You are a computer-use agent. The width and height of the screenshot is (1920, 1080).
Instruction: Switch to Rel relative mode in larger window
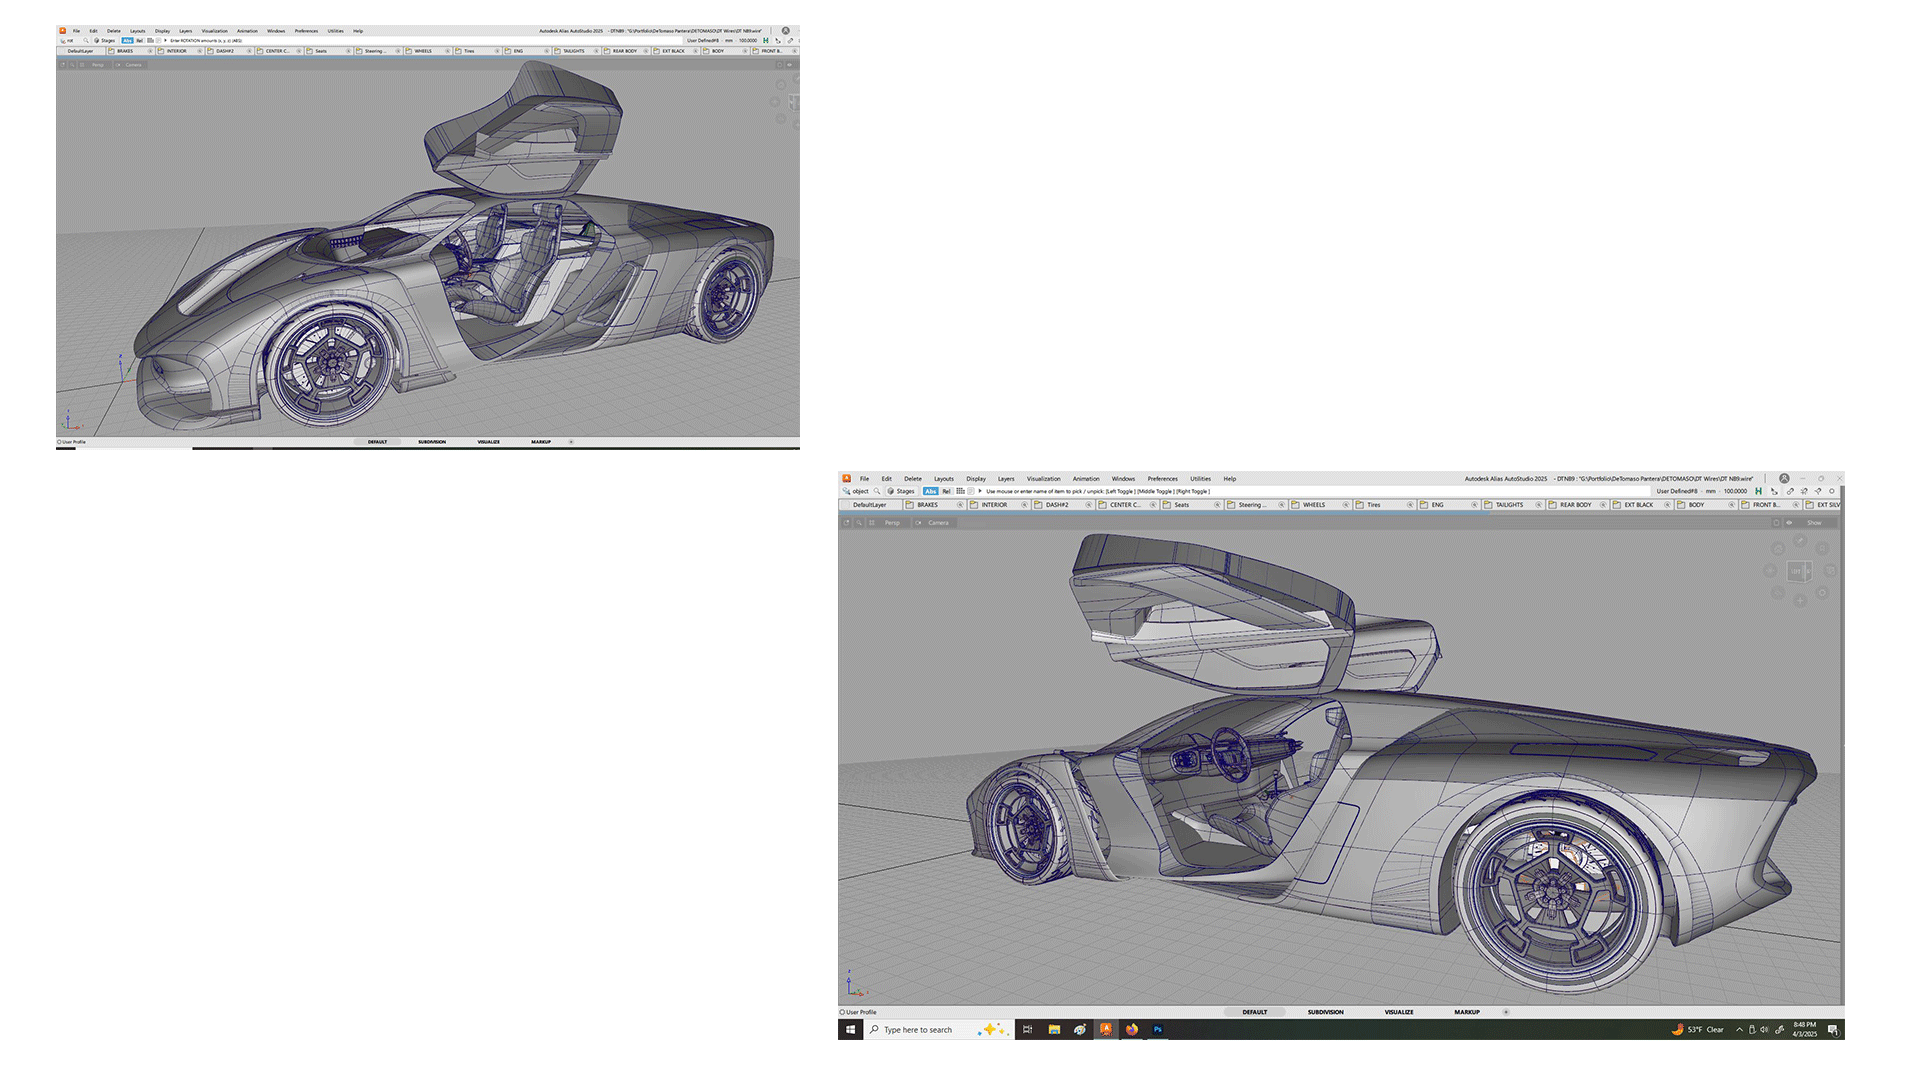tap(946, 491)
